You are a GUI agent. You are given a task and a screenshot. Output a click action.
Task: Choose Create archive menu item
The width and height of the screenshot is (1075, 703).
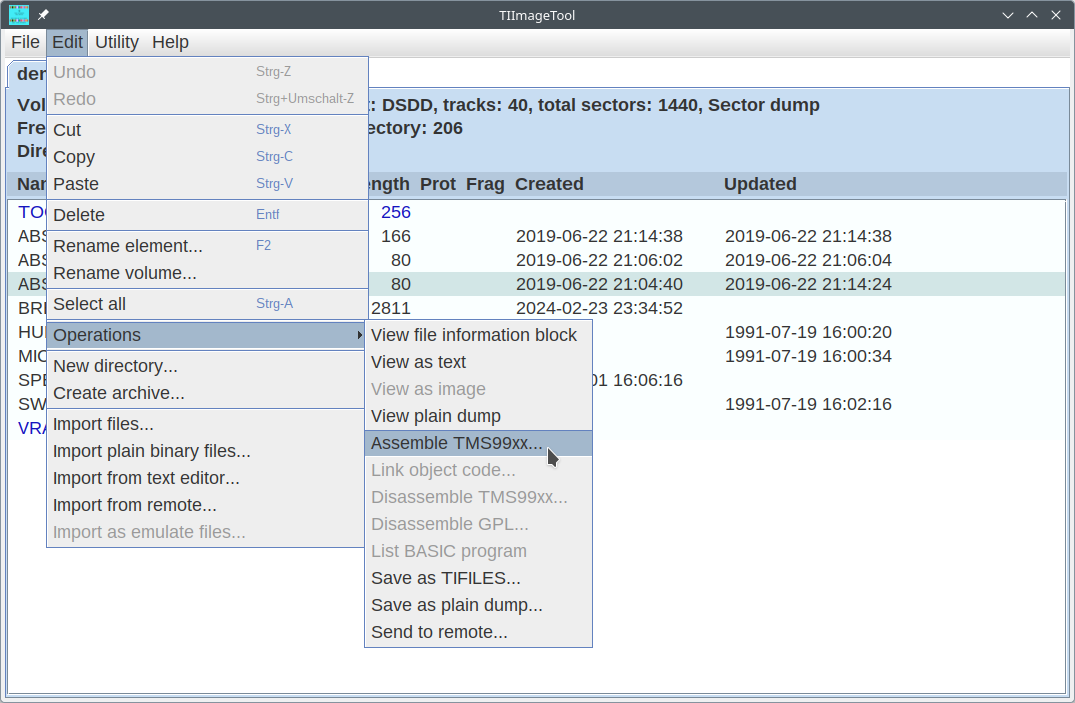tap(118, 393)
